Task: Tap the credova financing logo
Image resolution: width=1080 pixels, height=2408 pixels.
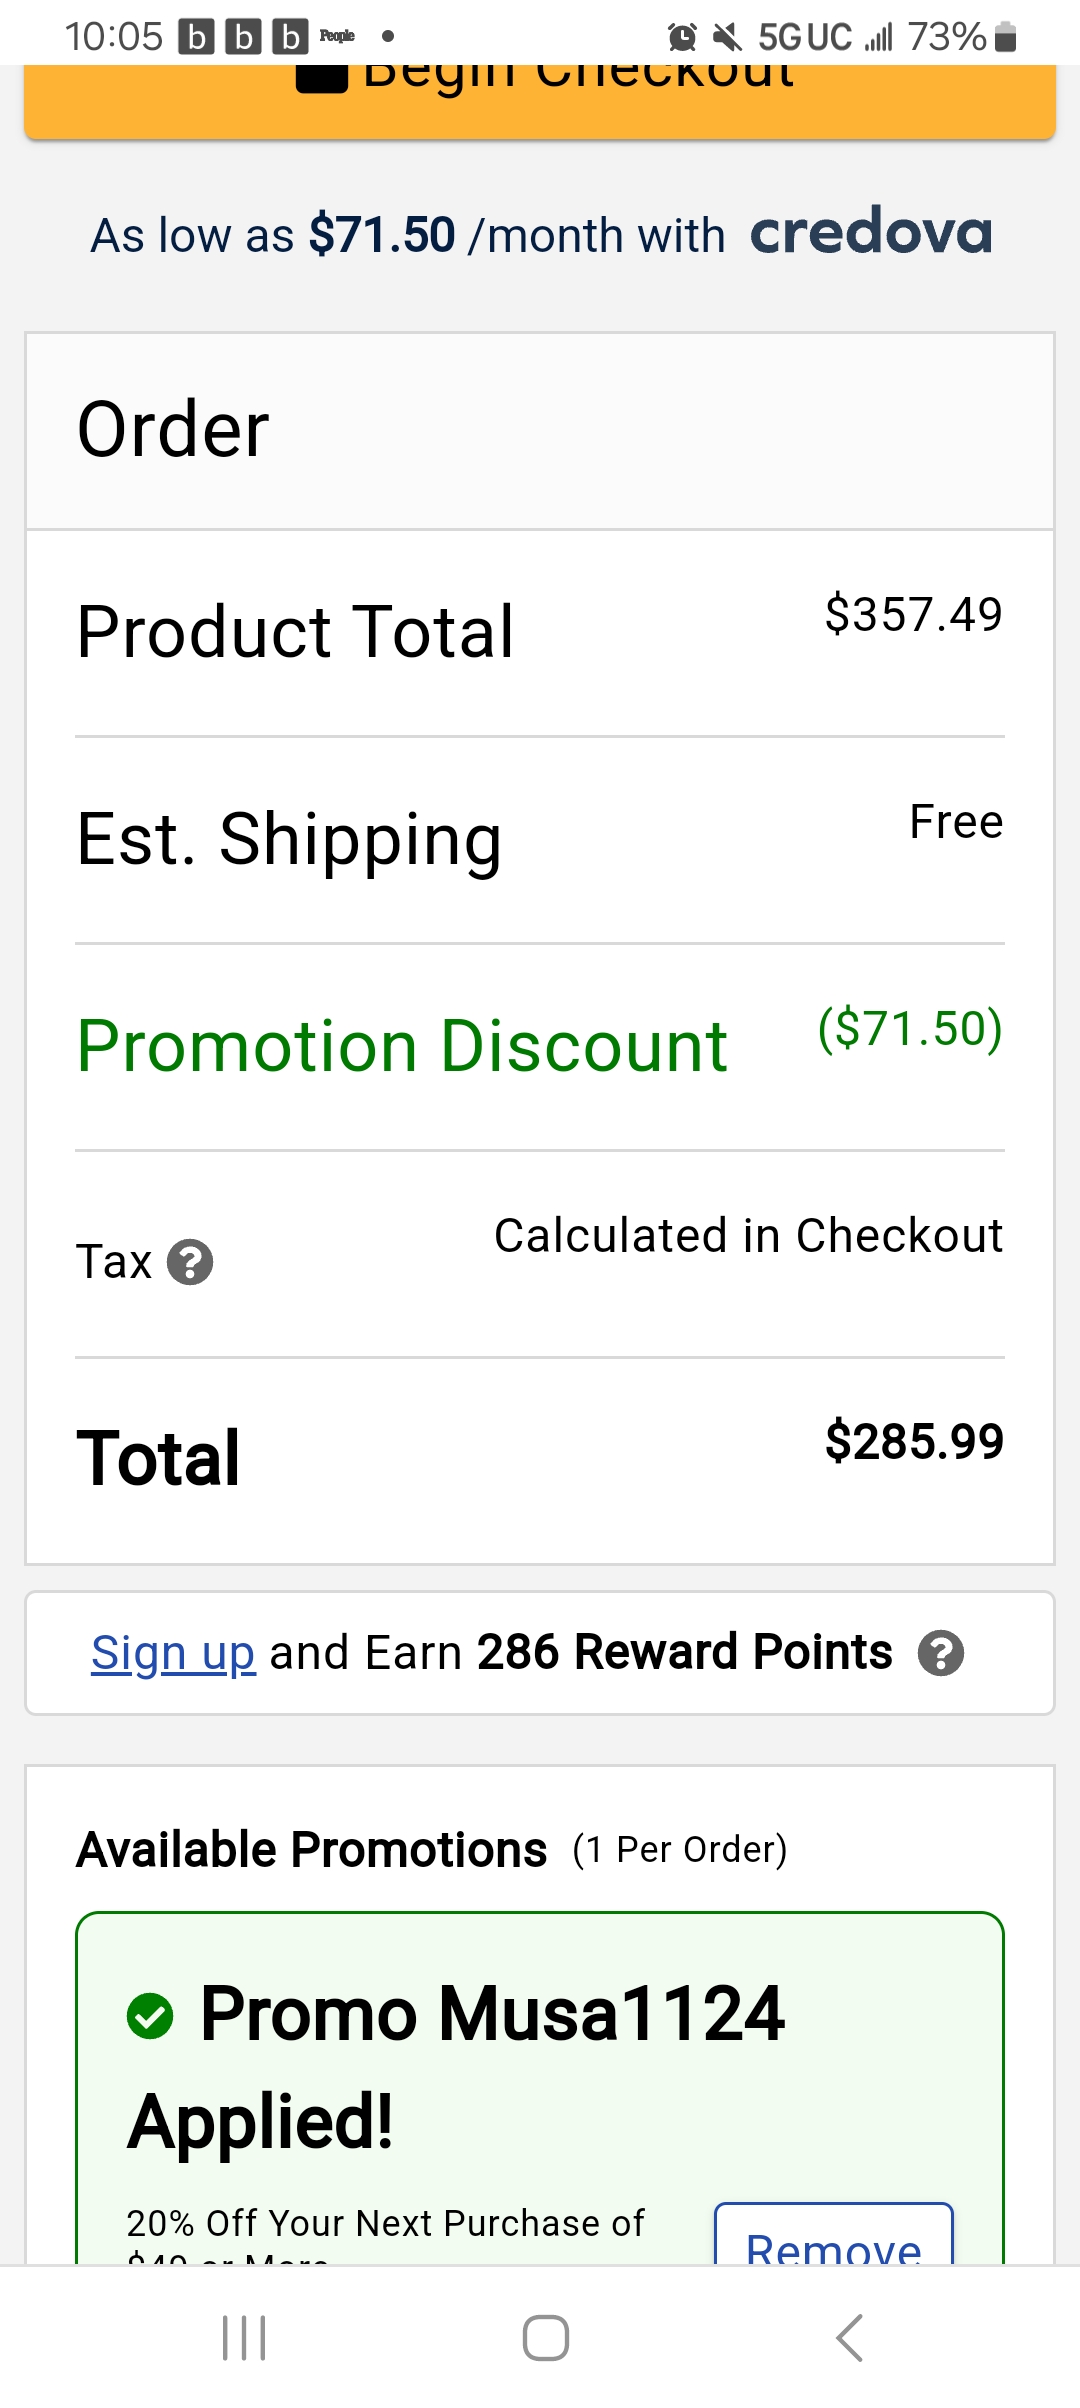Action: 871,231
